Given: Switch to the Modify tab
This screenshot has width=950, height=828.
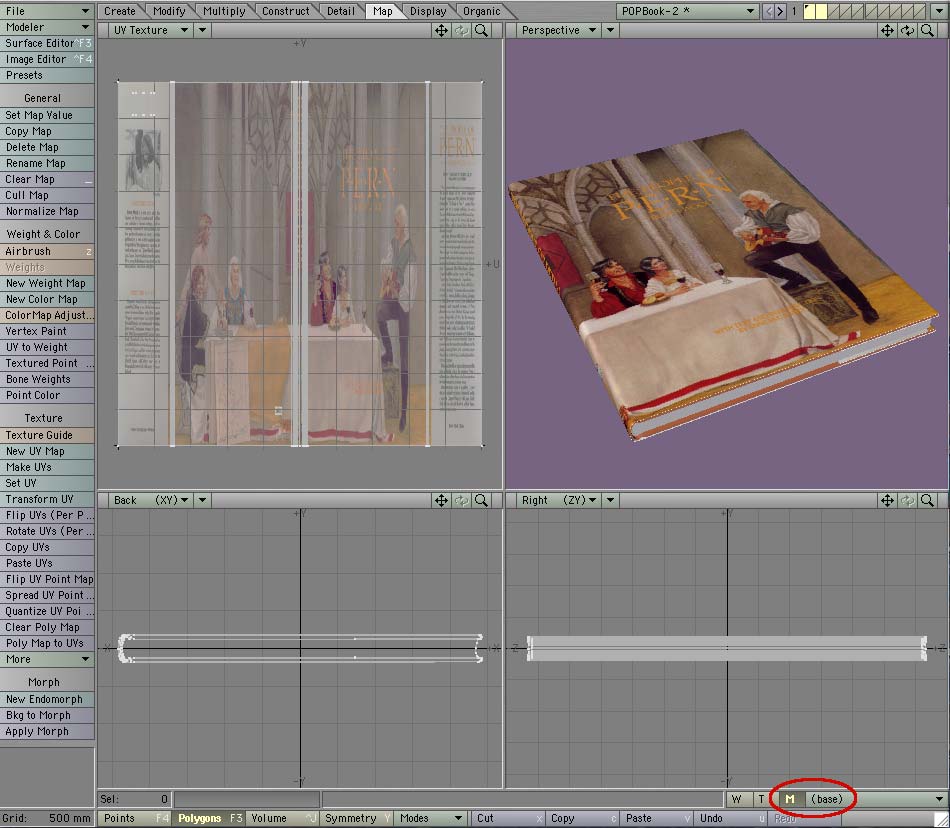Looking at the screenshot, I should pyautogui.click(x=169, y=11).
